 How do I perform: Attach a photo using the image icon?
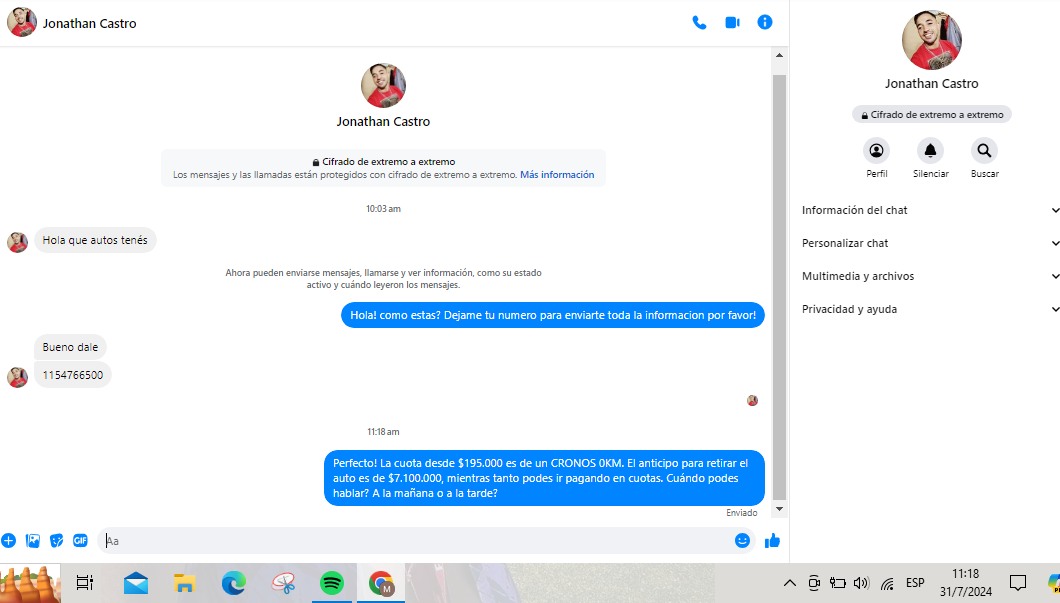coord(33,541)
